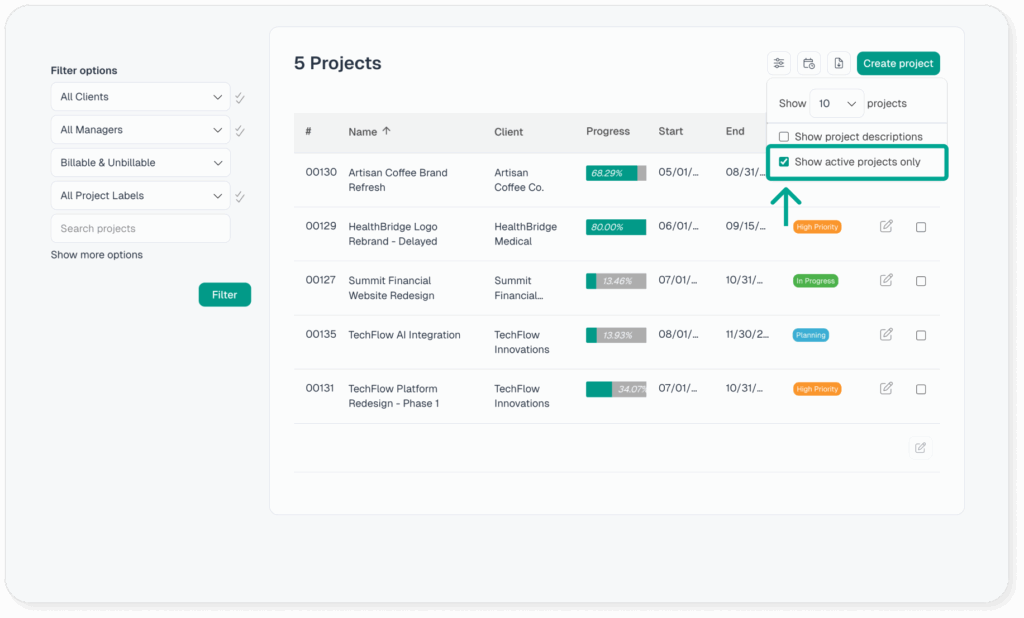Open the All Clients dropdown

click(x=140, y=97)
